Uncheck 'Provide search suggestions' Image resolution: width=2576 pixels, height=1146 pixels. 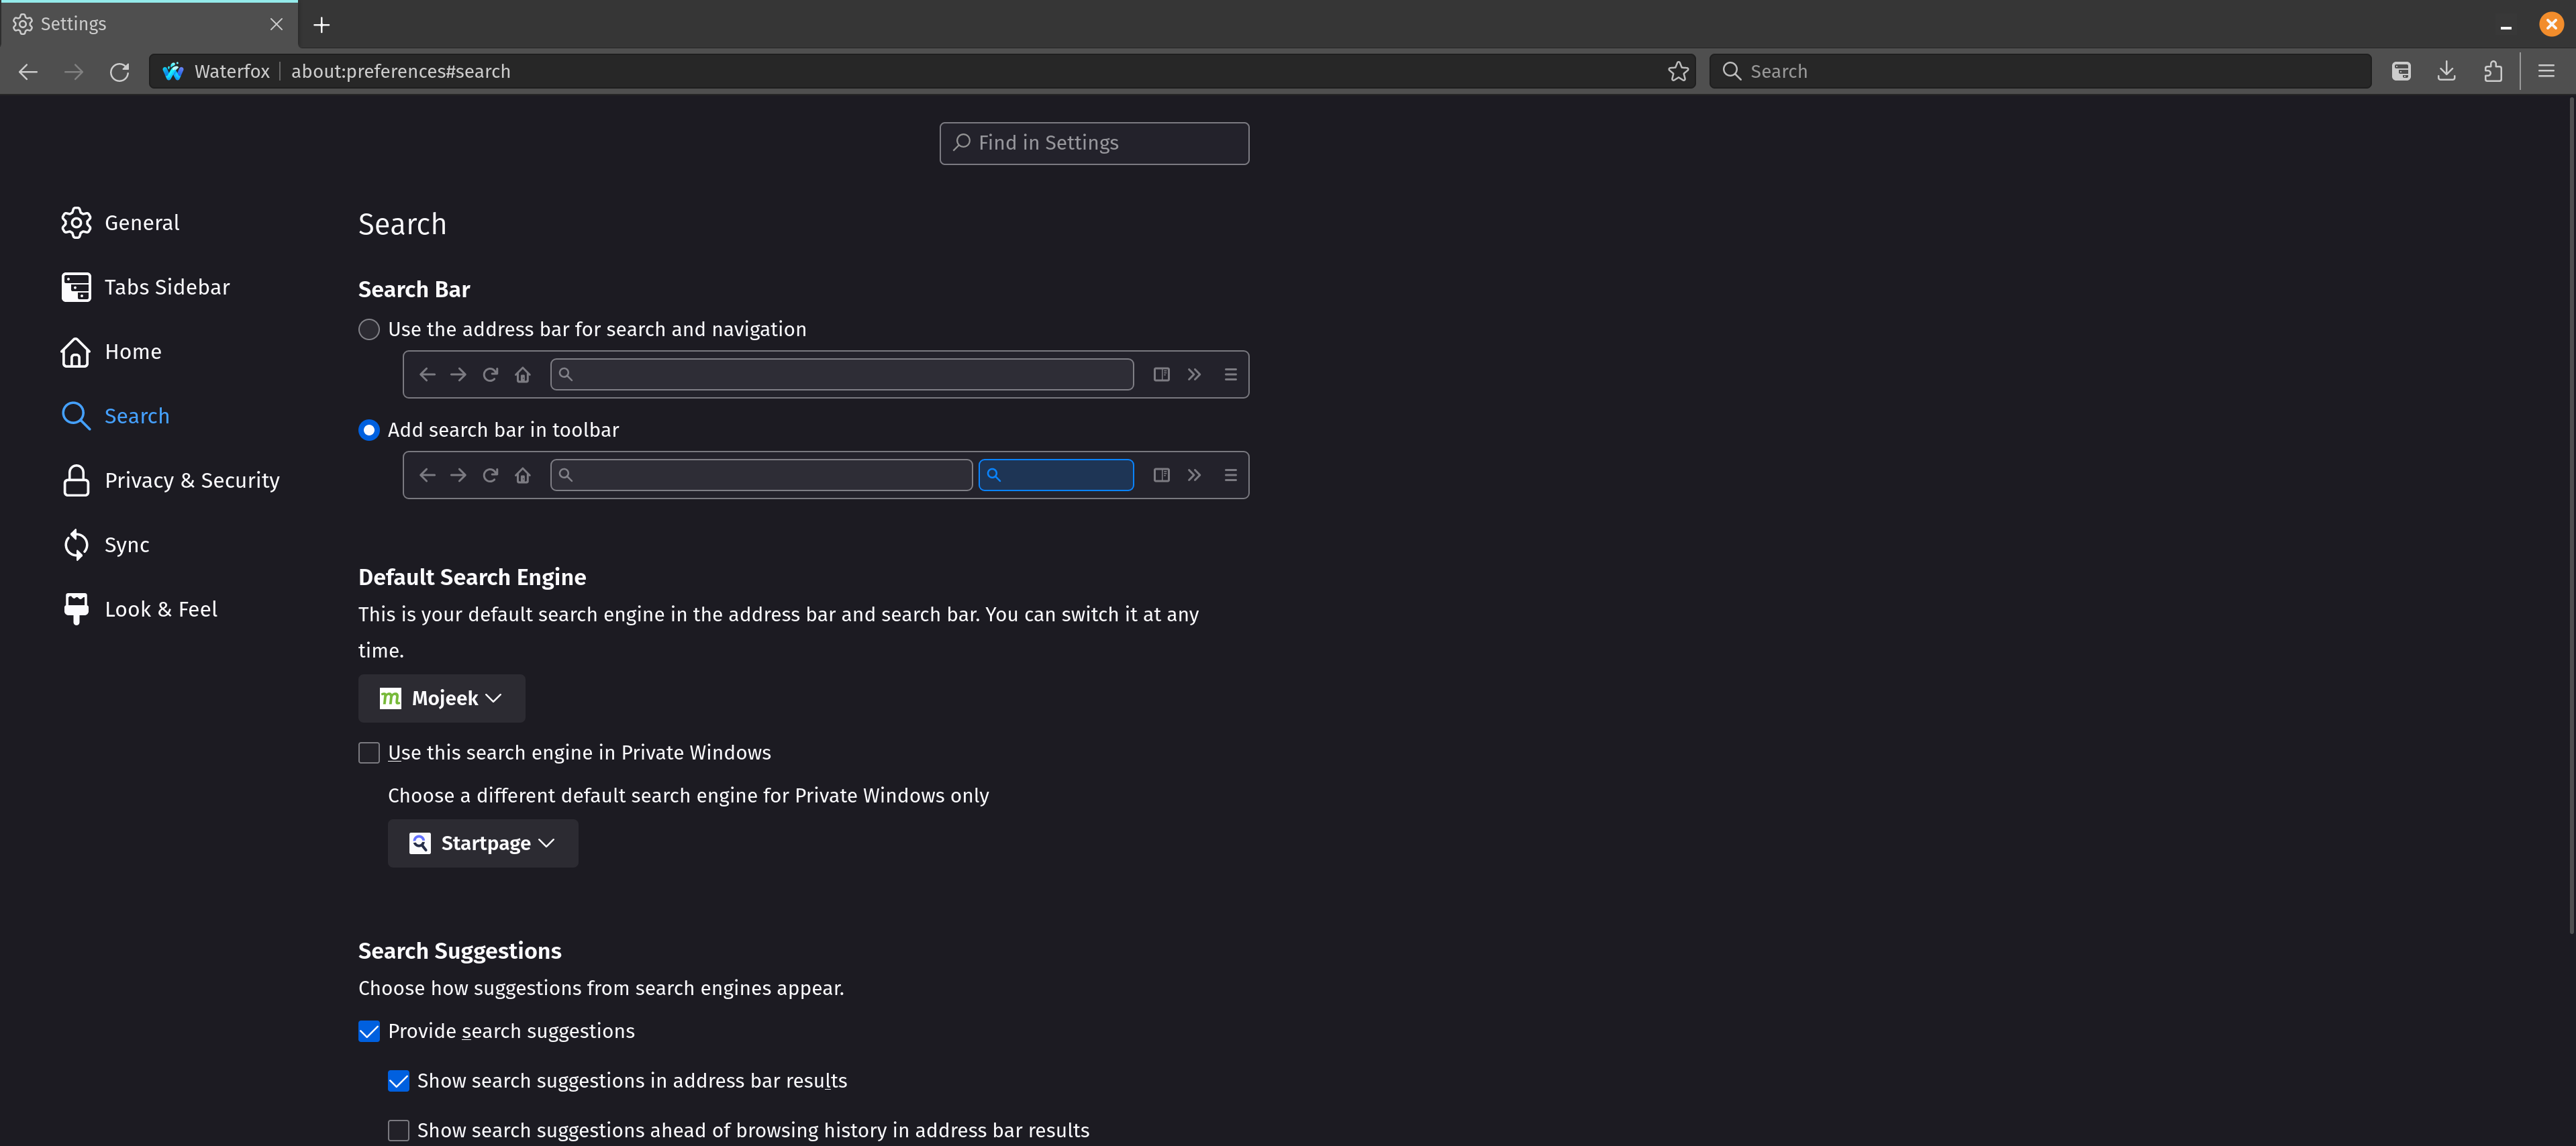[x=369, y=1031]
